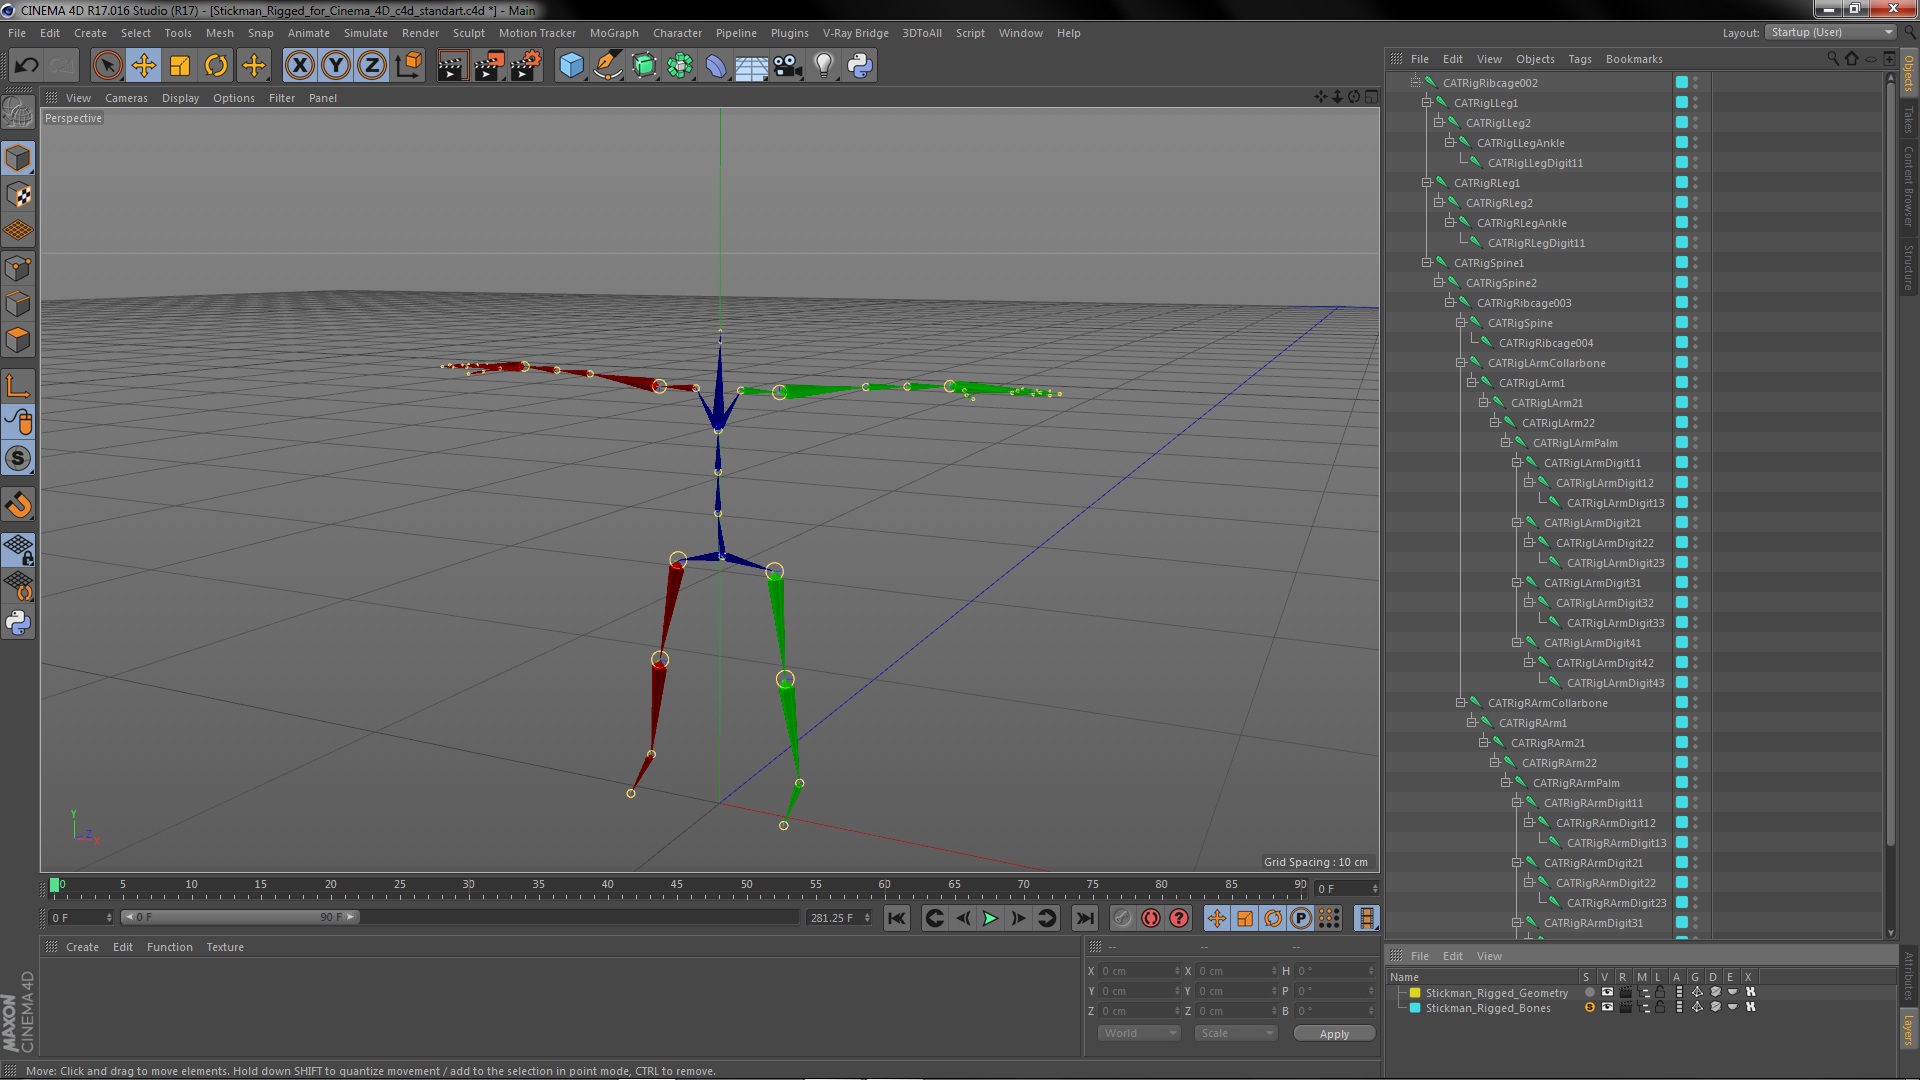1920x1080 pixels.
Task: Open Object Manager Bookmarks menu
Action: point(1634,59)
